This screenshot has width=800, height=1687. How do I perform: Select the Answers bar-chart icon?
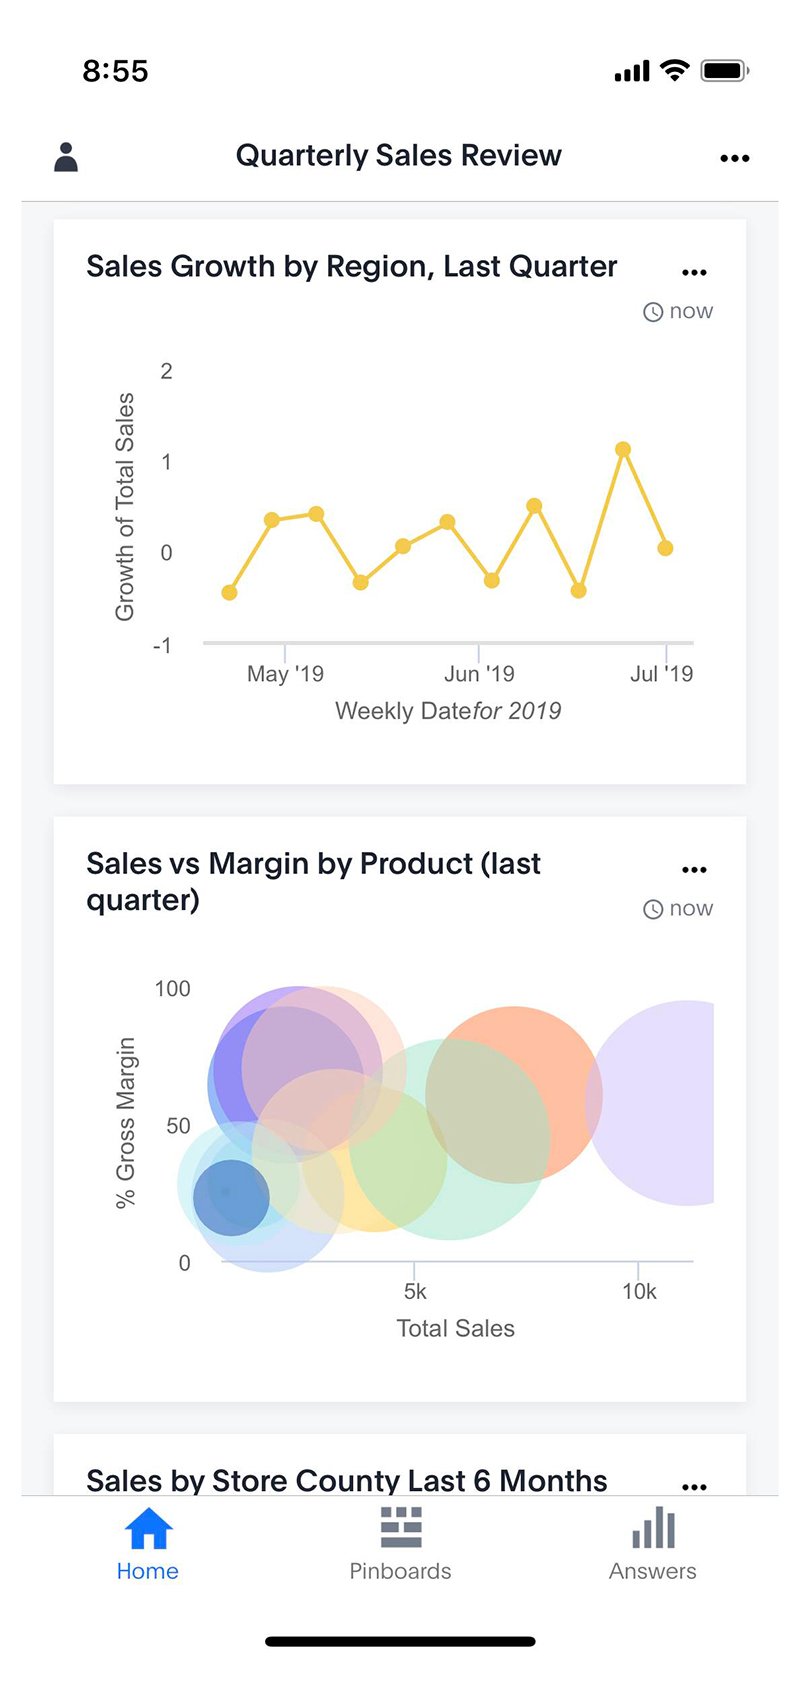(652, 1526)
